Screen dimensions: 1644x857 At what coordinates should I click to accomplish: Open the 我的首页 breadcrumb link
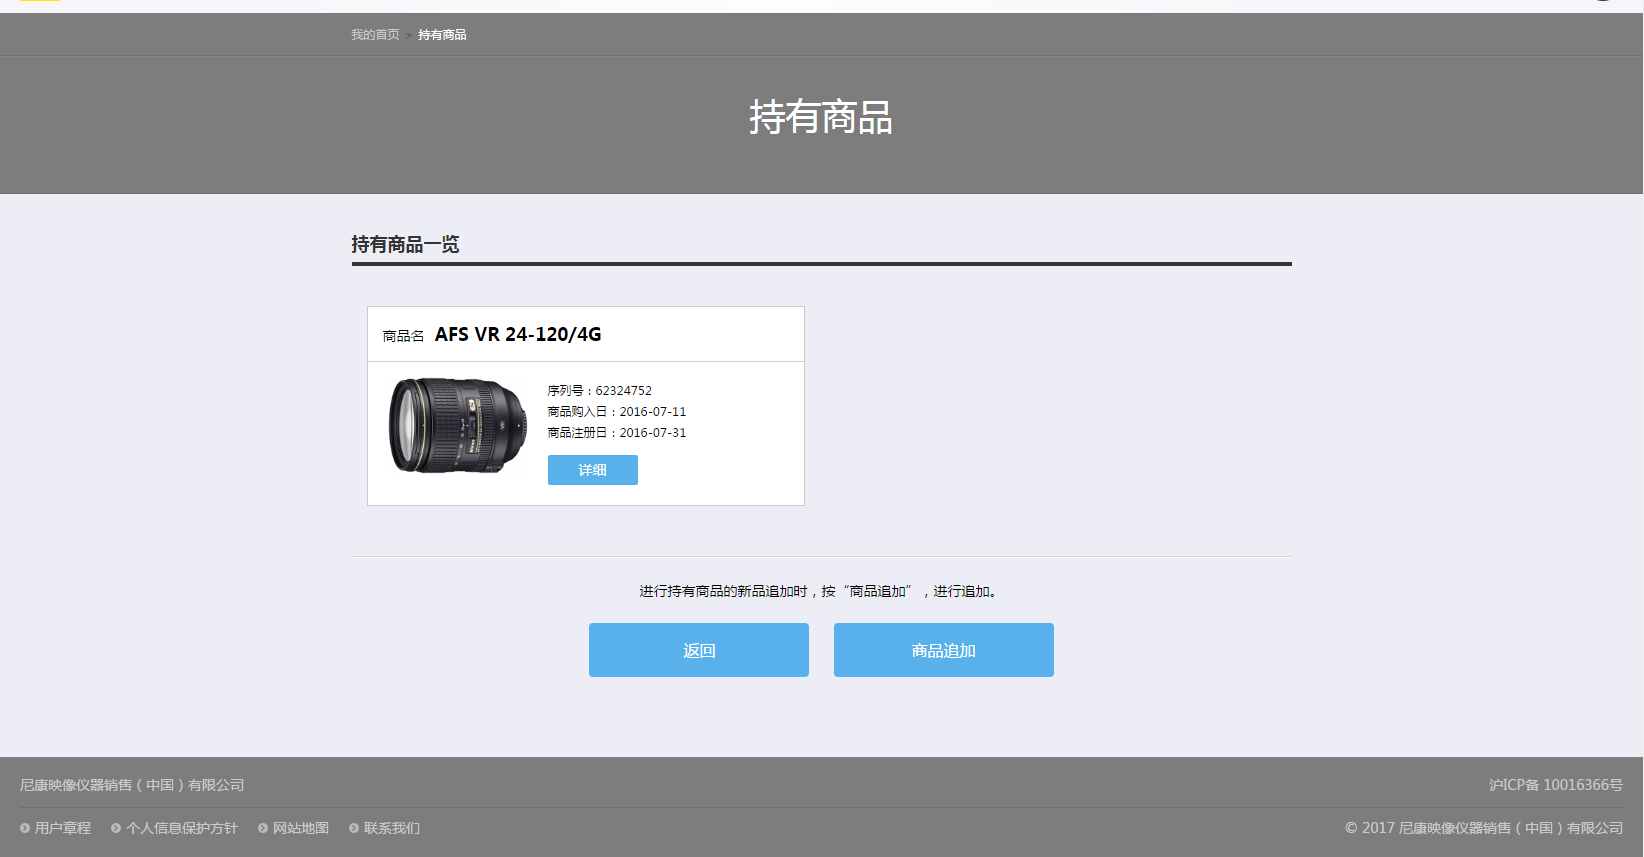pos(375,35)
